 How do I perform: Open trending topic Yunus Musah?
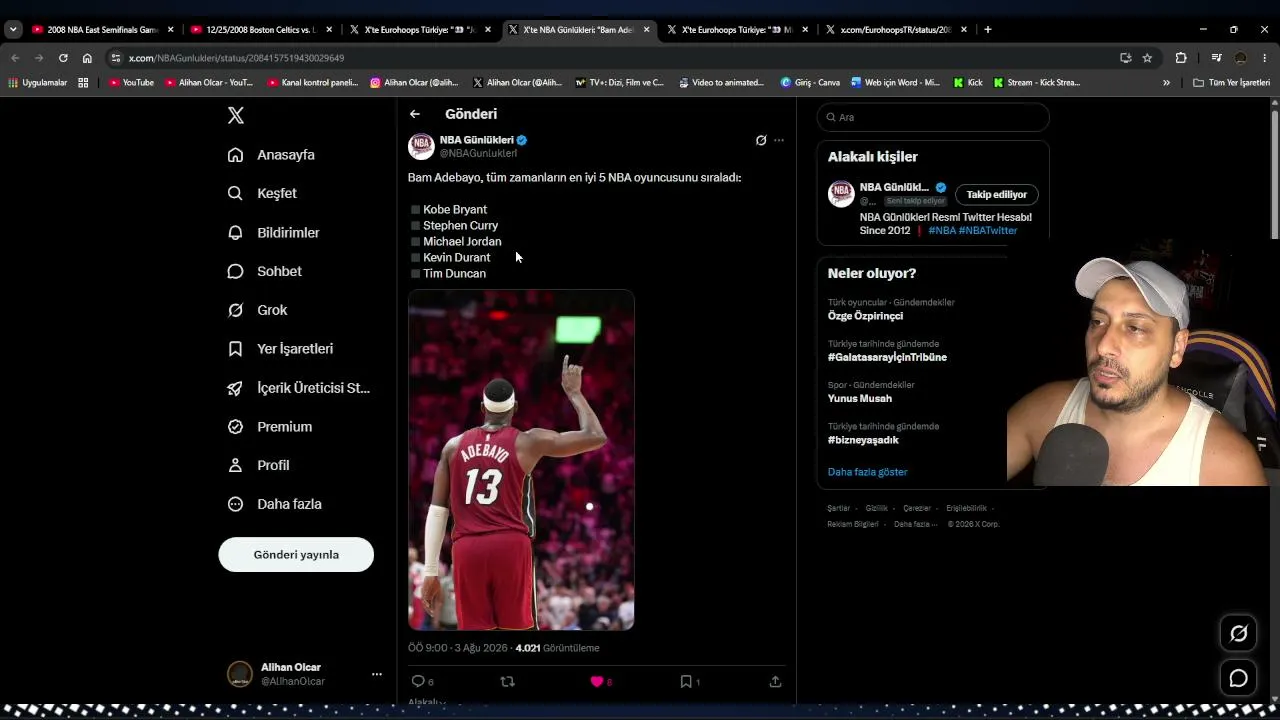(x=860, y=398)
